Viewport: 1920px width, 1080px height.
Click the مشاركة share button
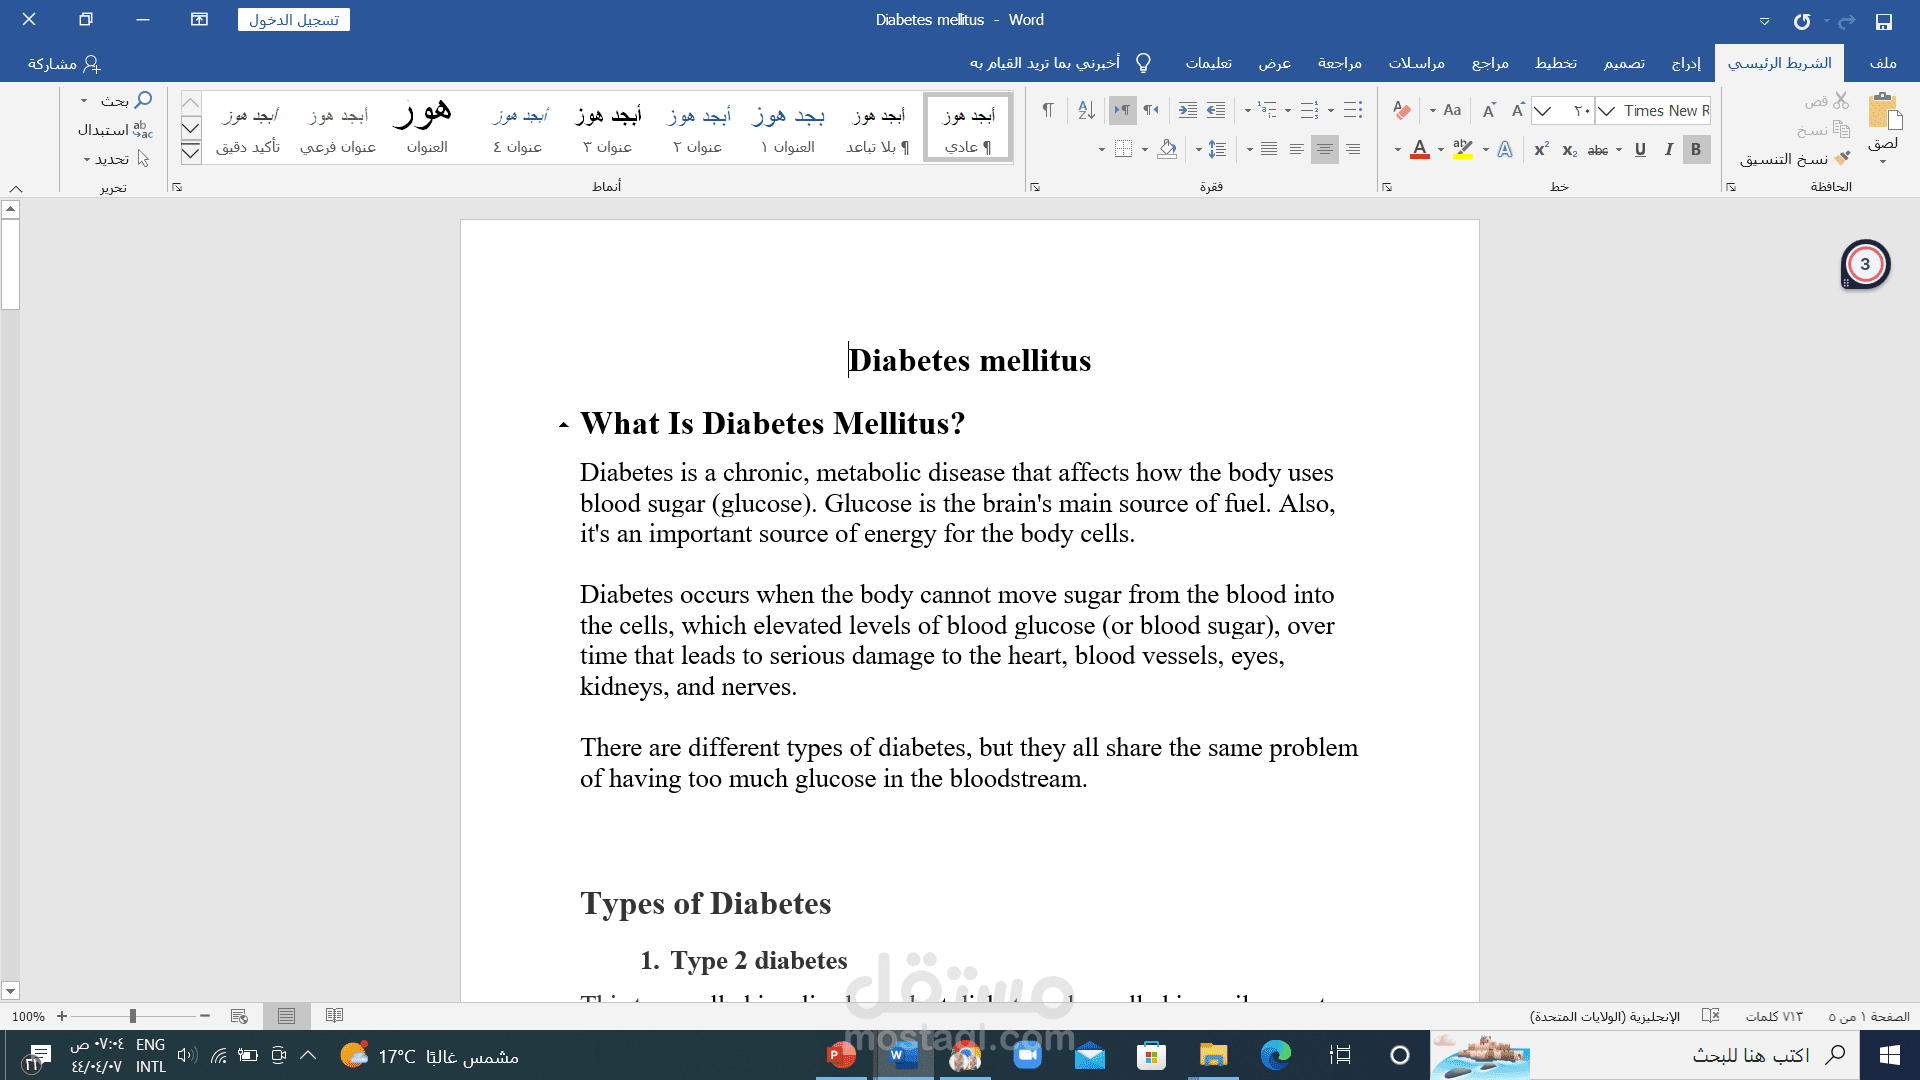[65, 63]
